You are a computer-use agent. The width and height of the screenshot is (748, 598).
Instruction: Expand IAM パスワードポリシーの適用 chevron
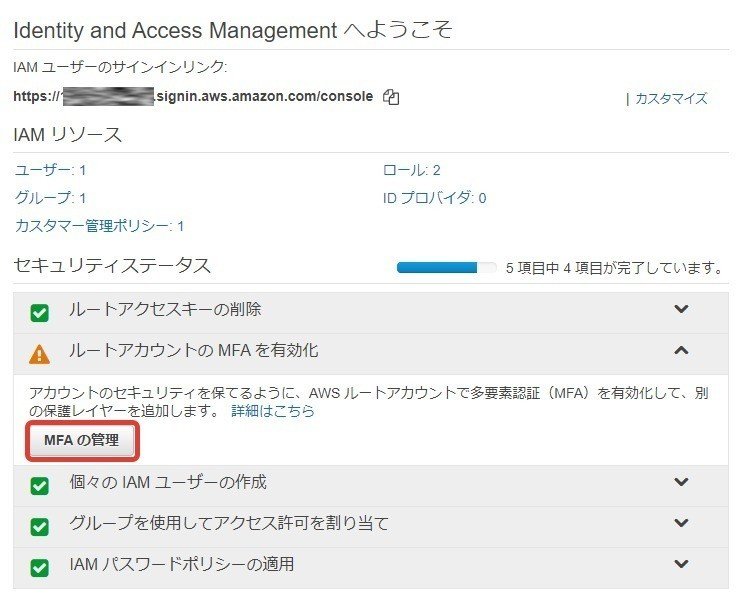point(681,564)
